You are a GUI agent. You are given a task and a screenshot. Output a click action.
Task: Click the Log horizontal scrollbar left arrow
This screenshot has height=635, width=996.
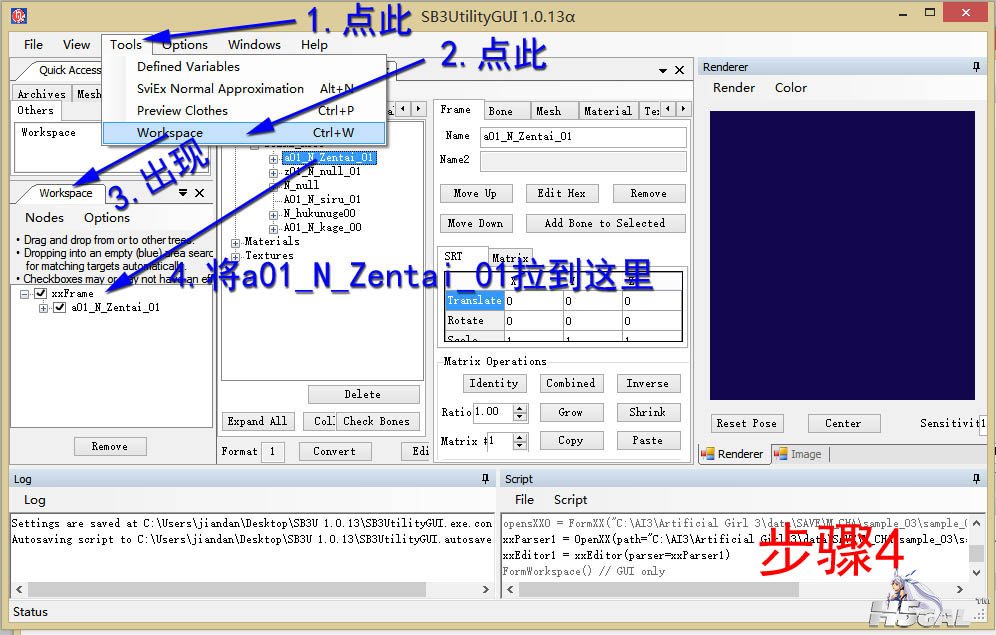coord(19,589)
